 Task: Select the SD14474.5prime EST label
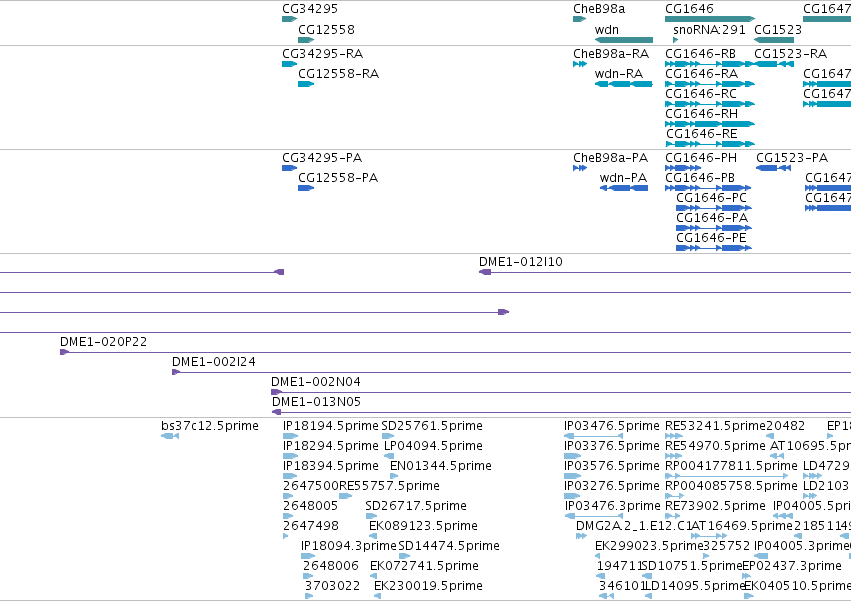pyautogui.click(x=449, y=546)
